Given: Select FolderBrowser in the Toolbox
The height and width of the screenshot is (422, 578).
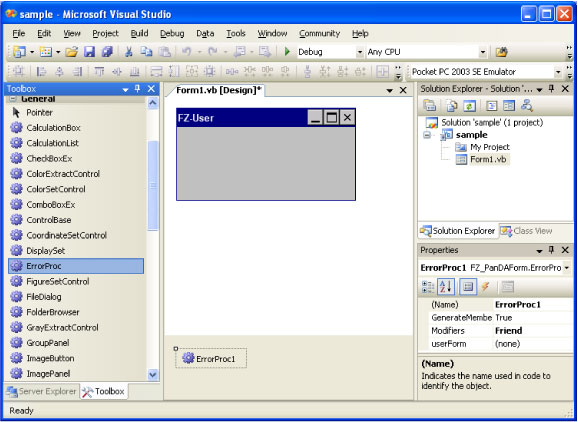Looking at the screenshot, I should tap(76, 312).
